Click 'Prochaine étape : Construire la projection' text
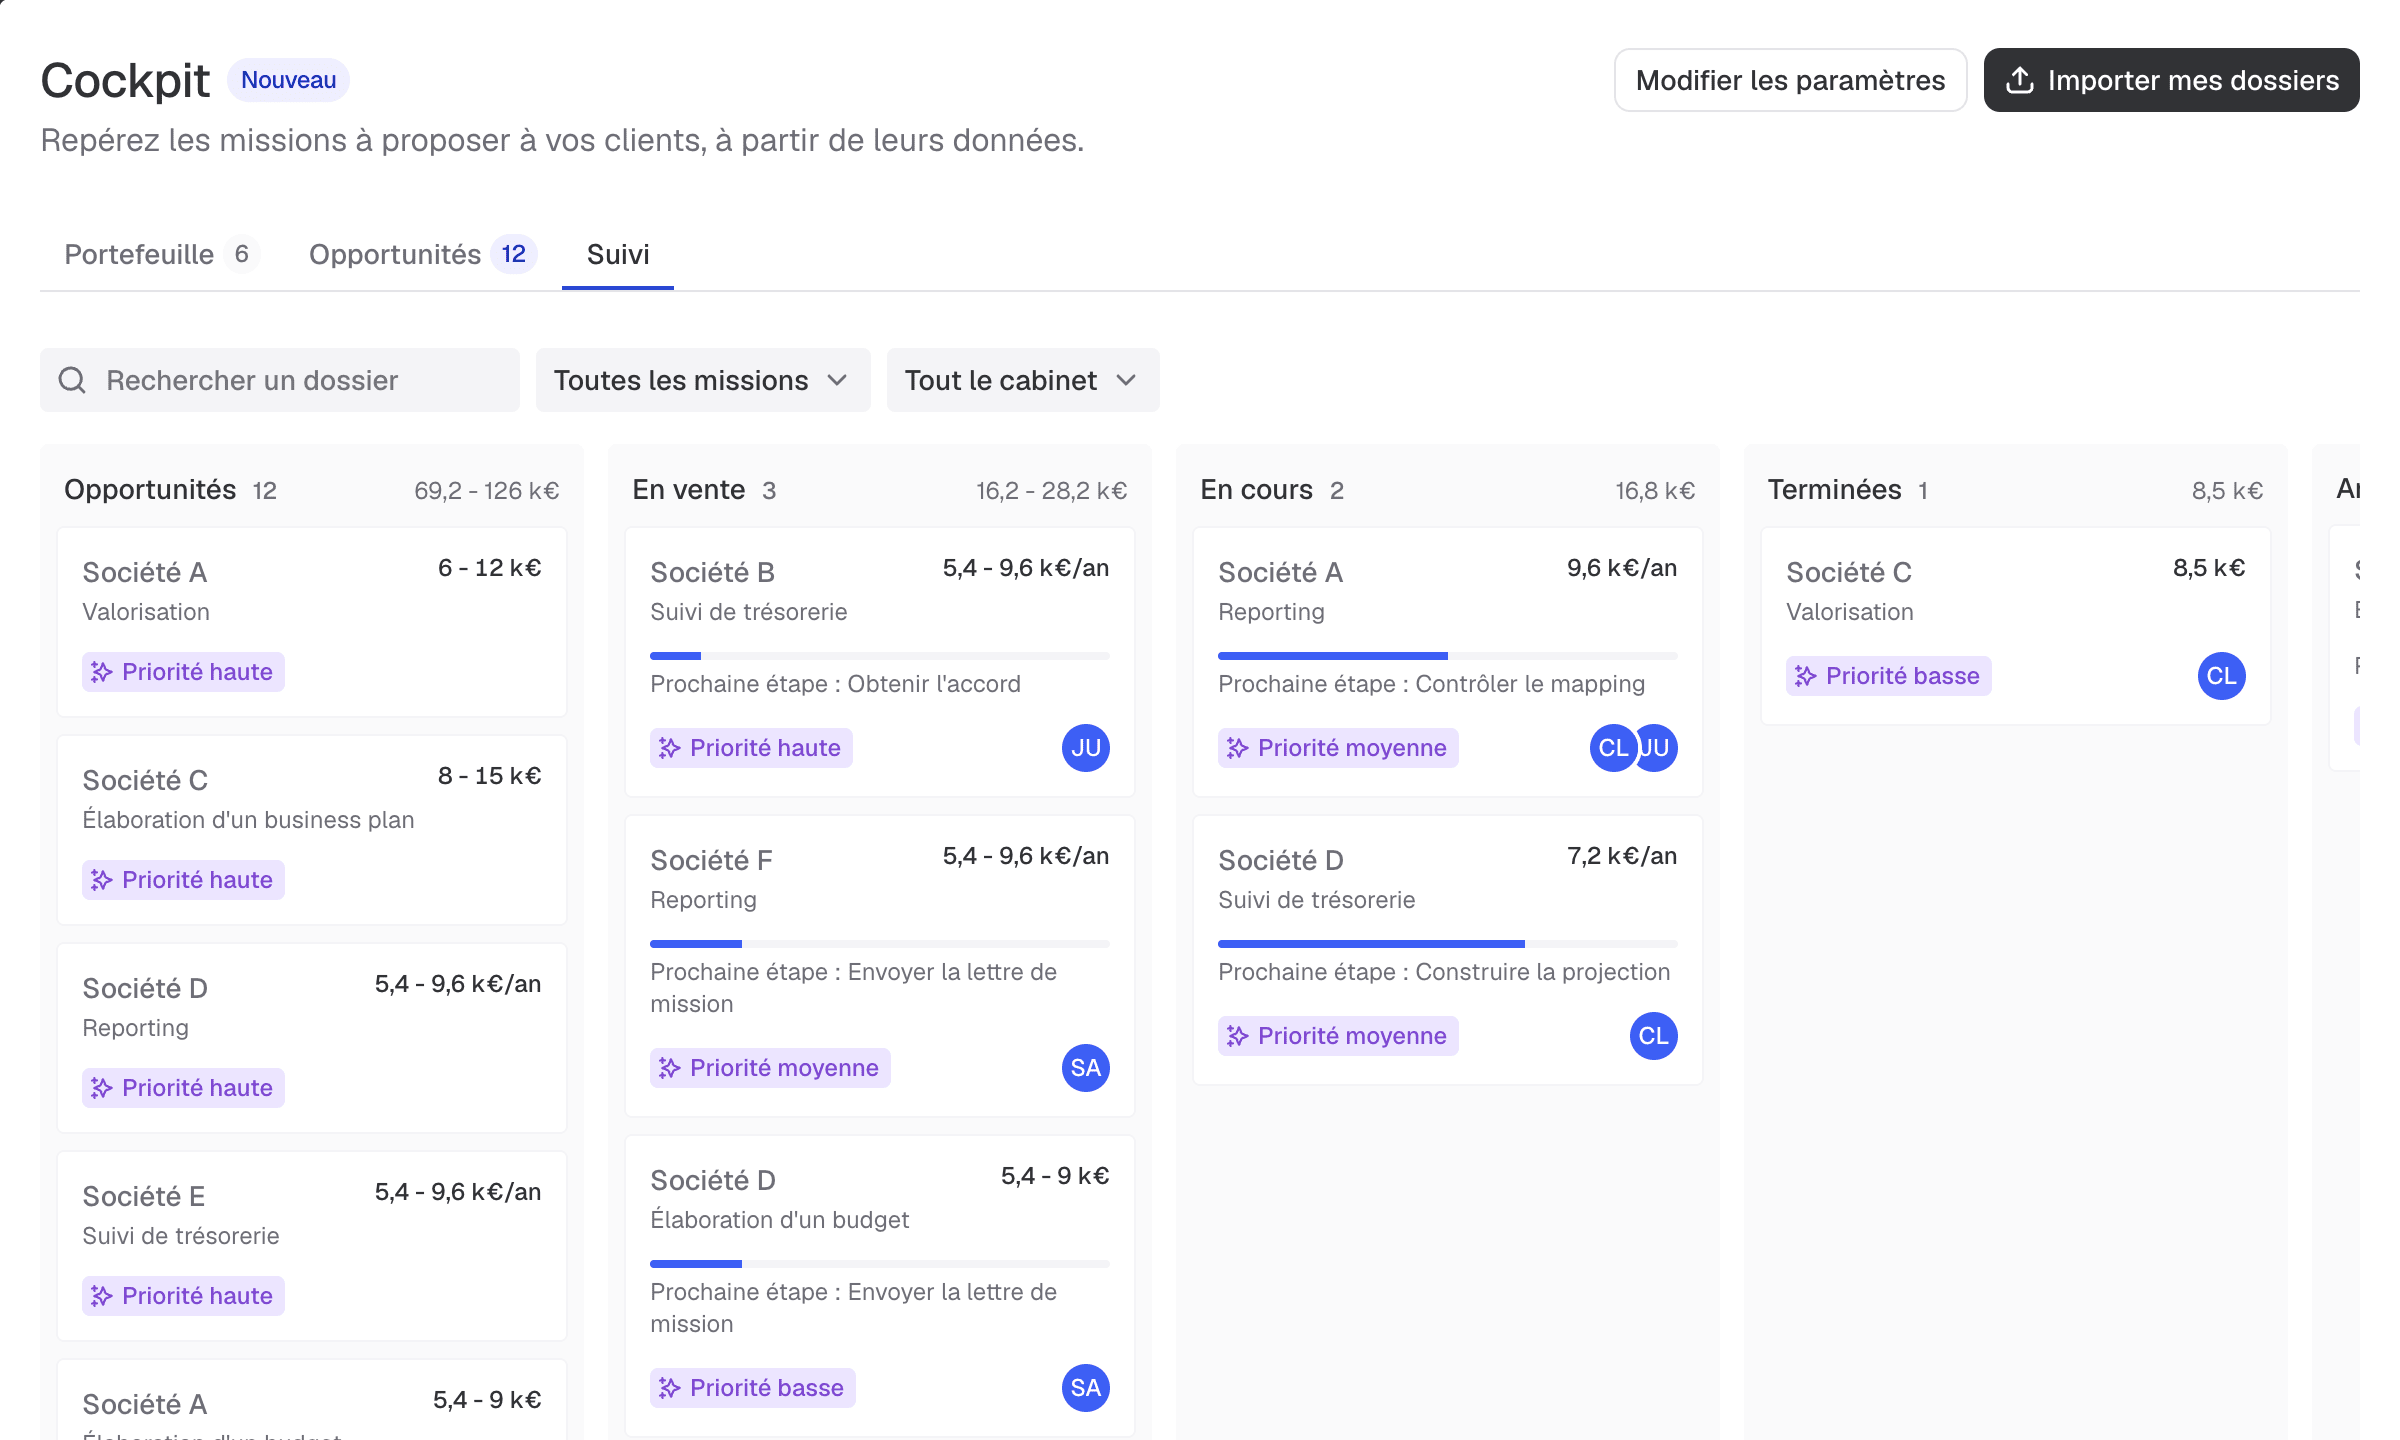 1444,972
